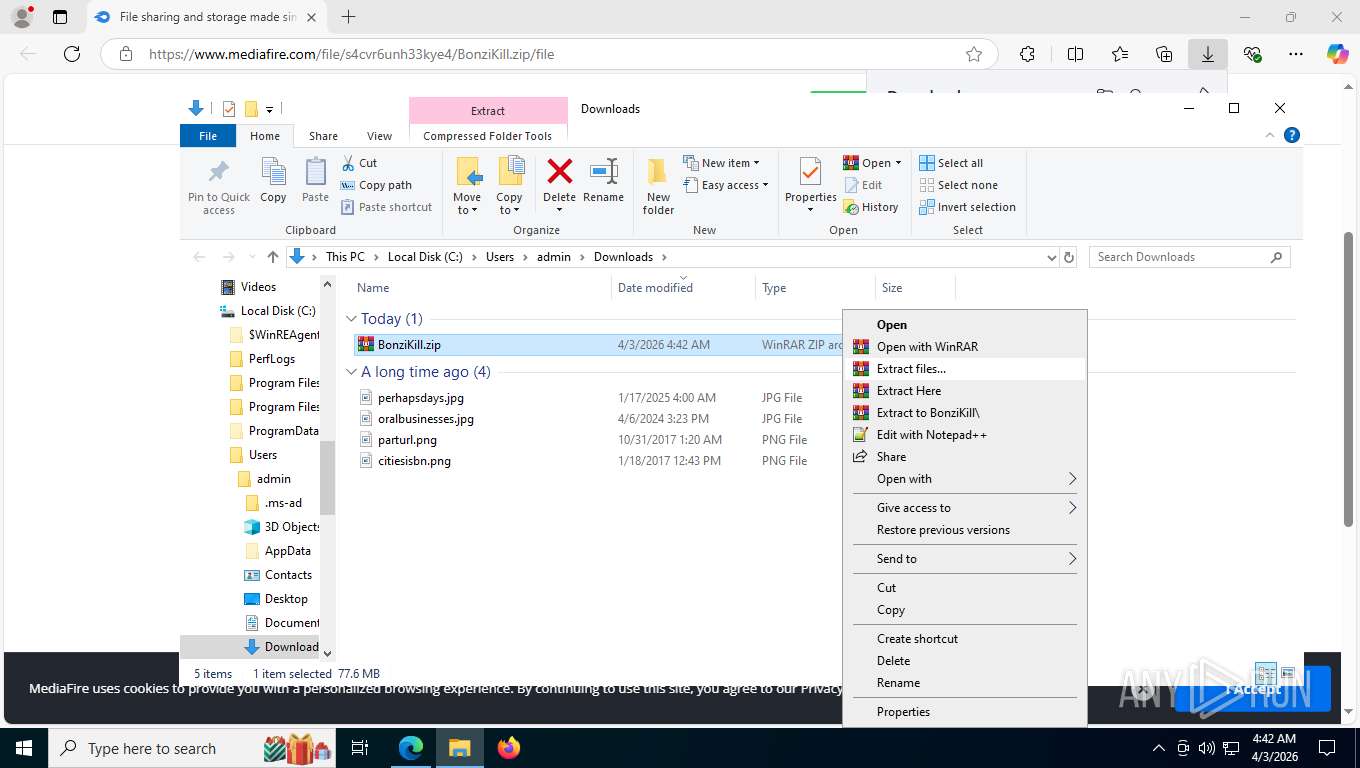Switch to the Share ribbon tab

(323, 136)
